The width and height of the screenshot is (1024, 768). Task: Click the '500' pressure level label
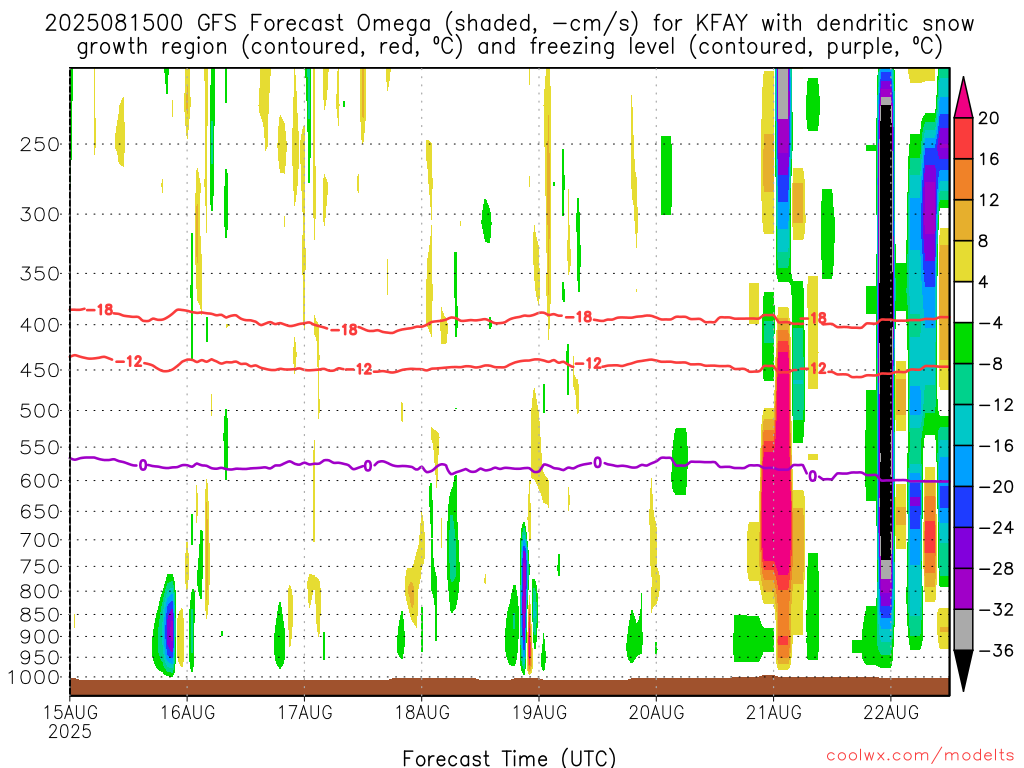40,411
